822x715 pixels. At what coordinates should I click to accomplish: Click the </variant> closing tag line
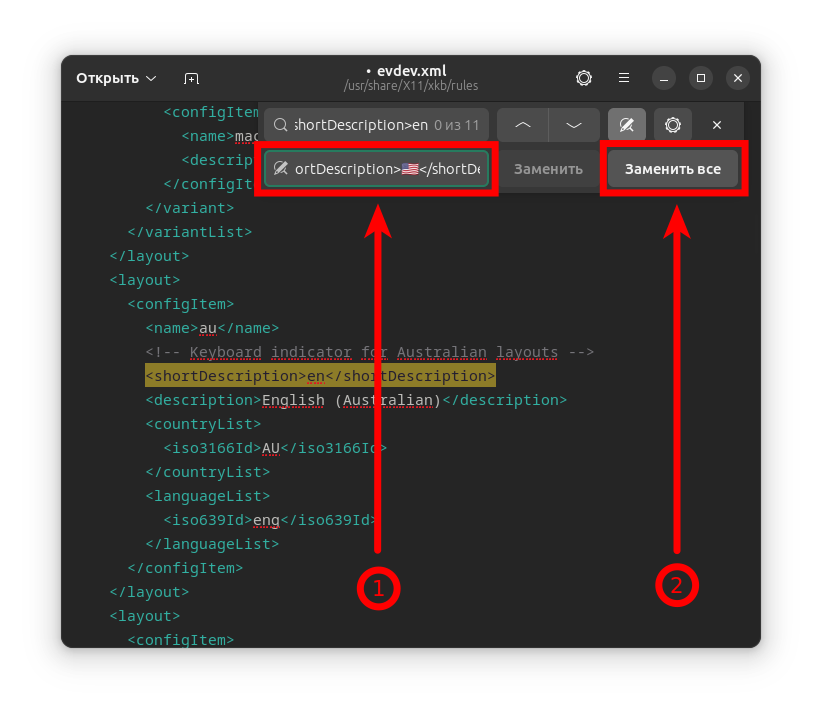pyautogui.click(x=190, y=208)
